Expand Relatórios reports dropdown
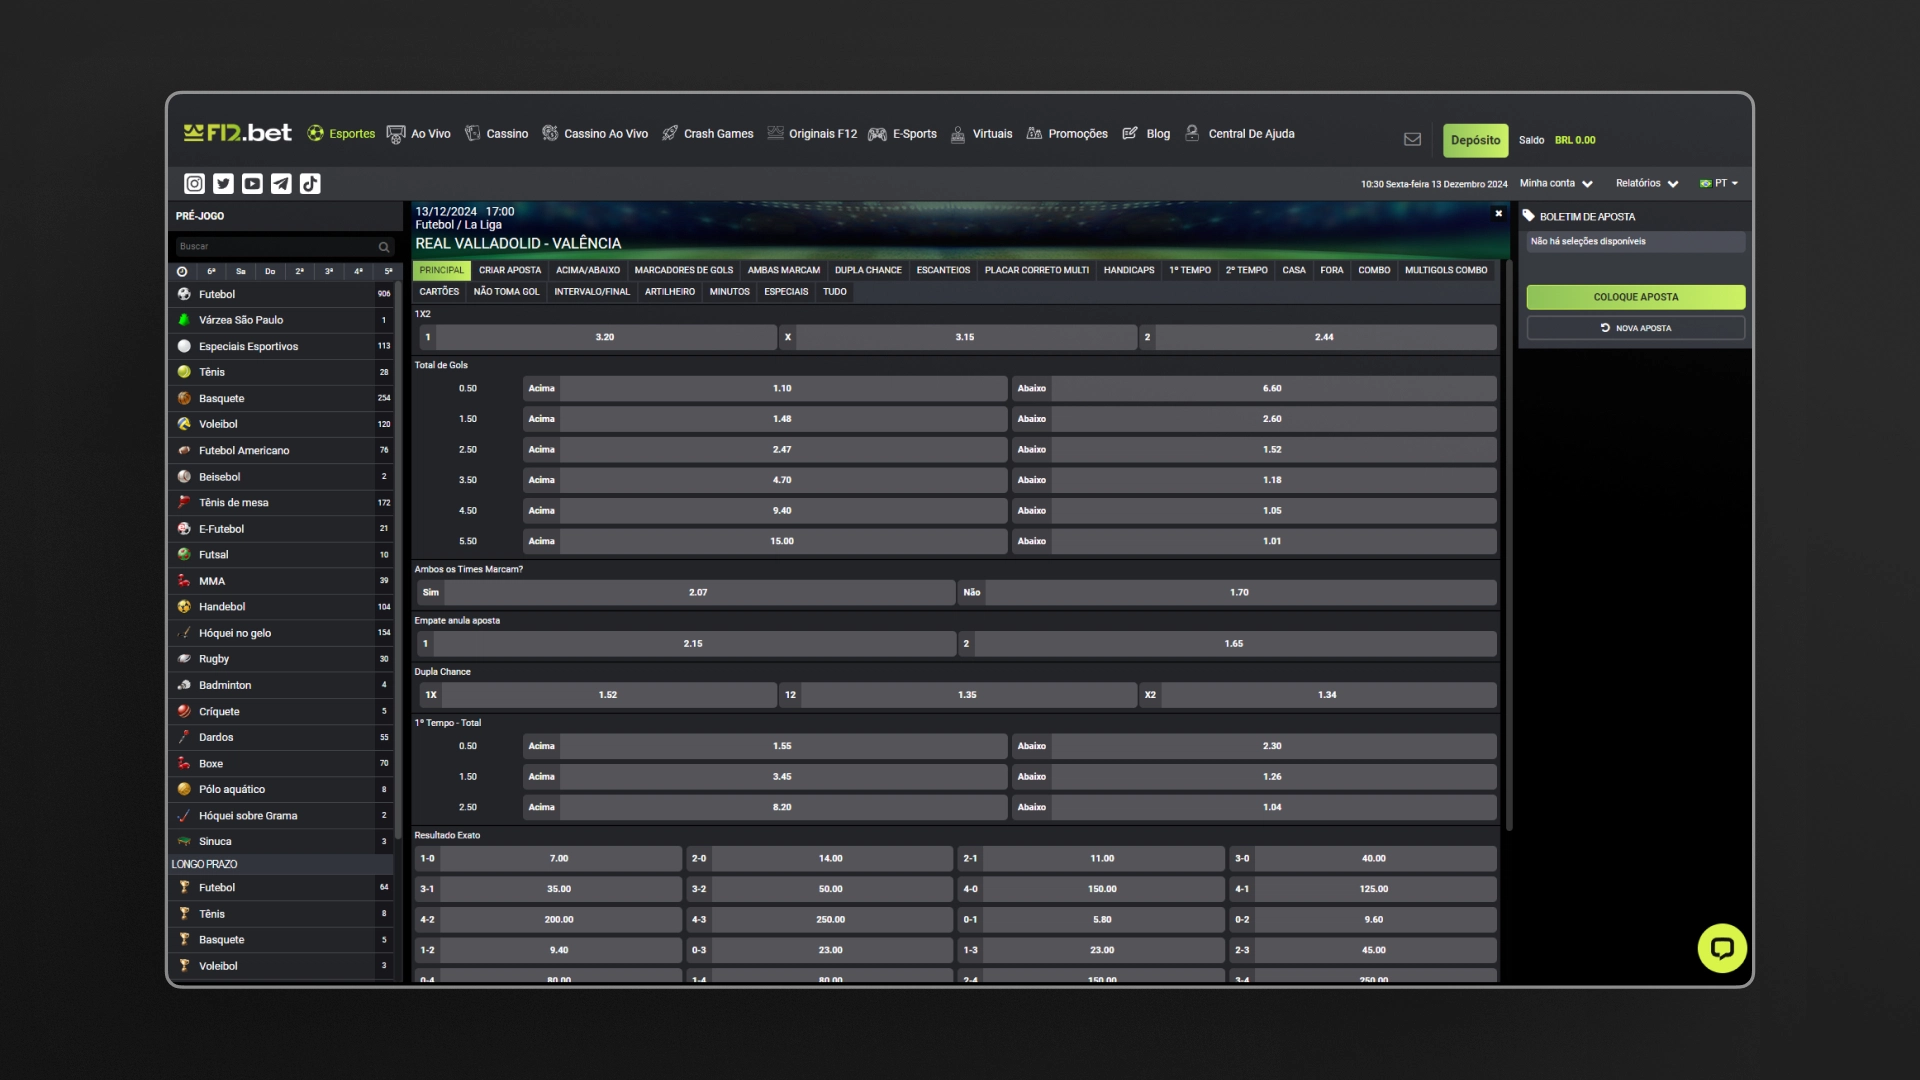 (x=1647, y=183)
